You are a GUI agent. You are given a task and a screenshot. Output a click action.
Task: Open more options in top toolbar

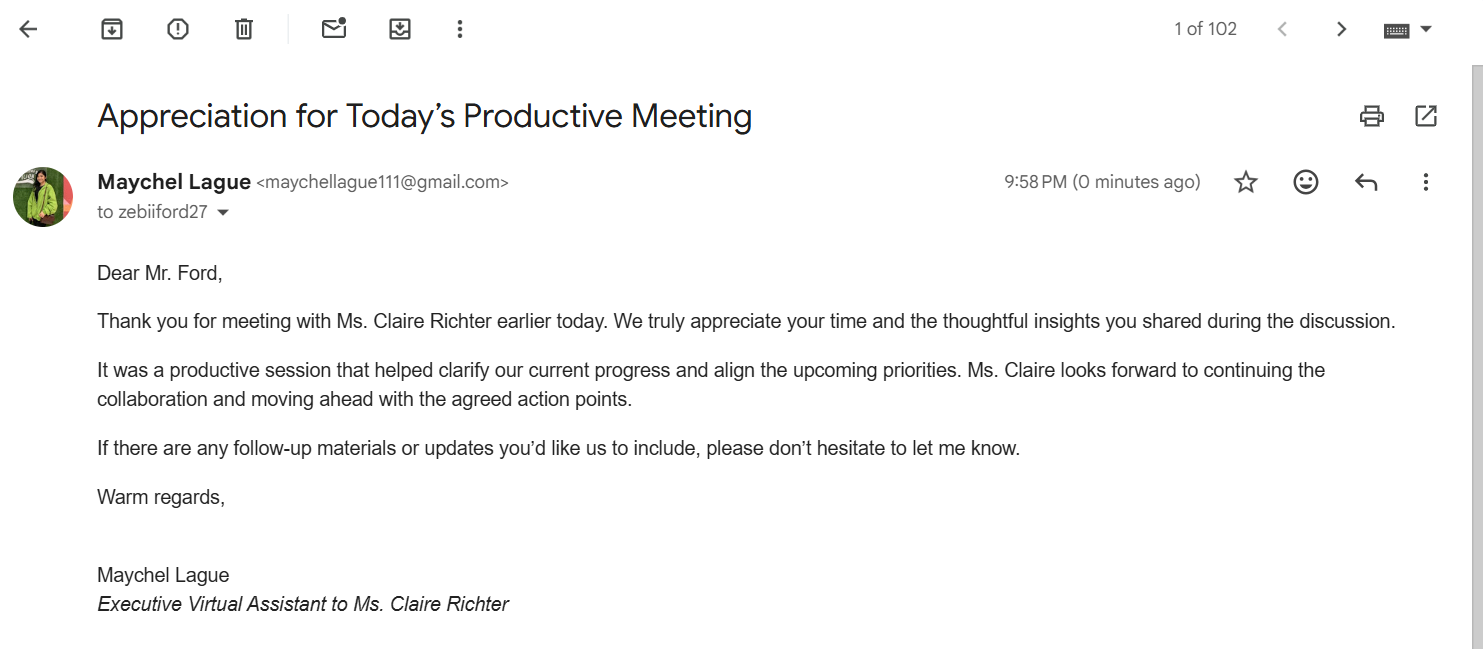tap(460, 29)
